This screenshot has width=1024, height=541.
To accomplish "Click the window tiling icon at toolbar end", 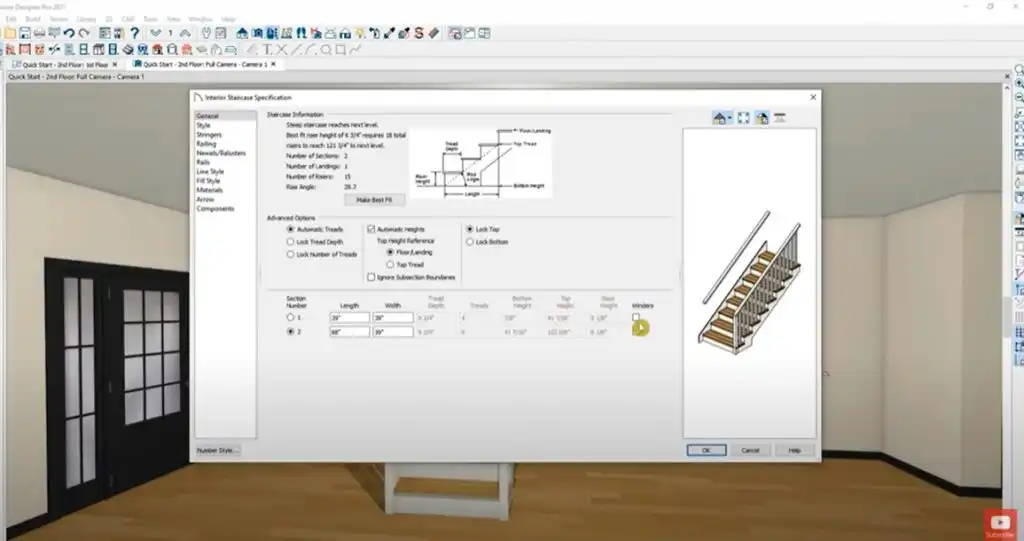I will [x=484, y=33].
